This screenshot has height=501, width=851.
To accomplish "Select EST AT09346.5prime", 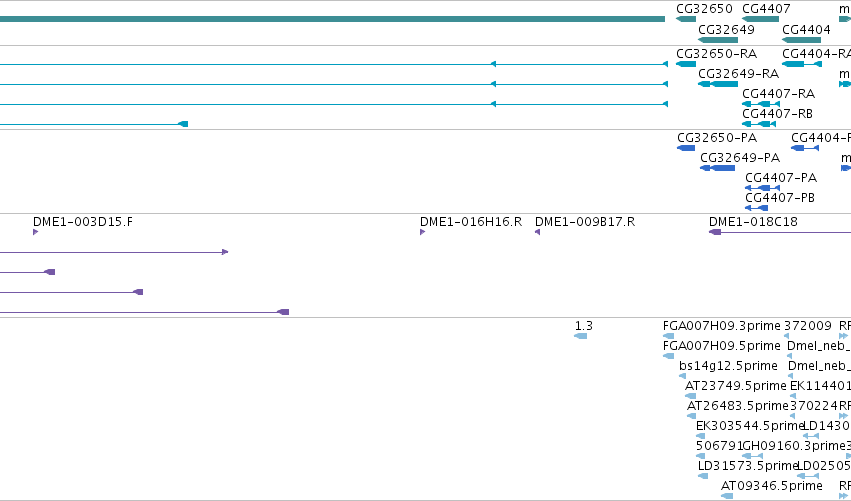I will click(x=727, y=496).
